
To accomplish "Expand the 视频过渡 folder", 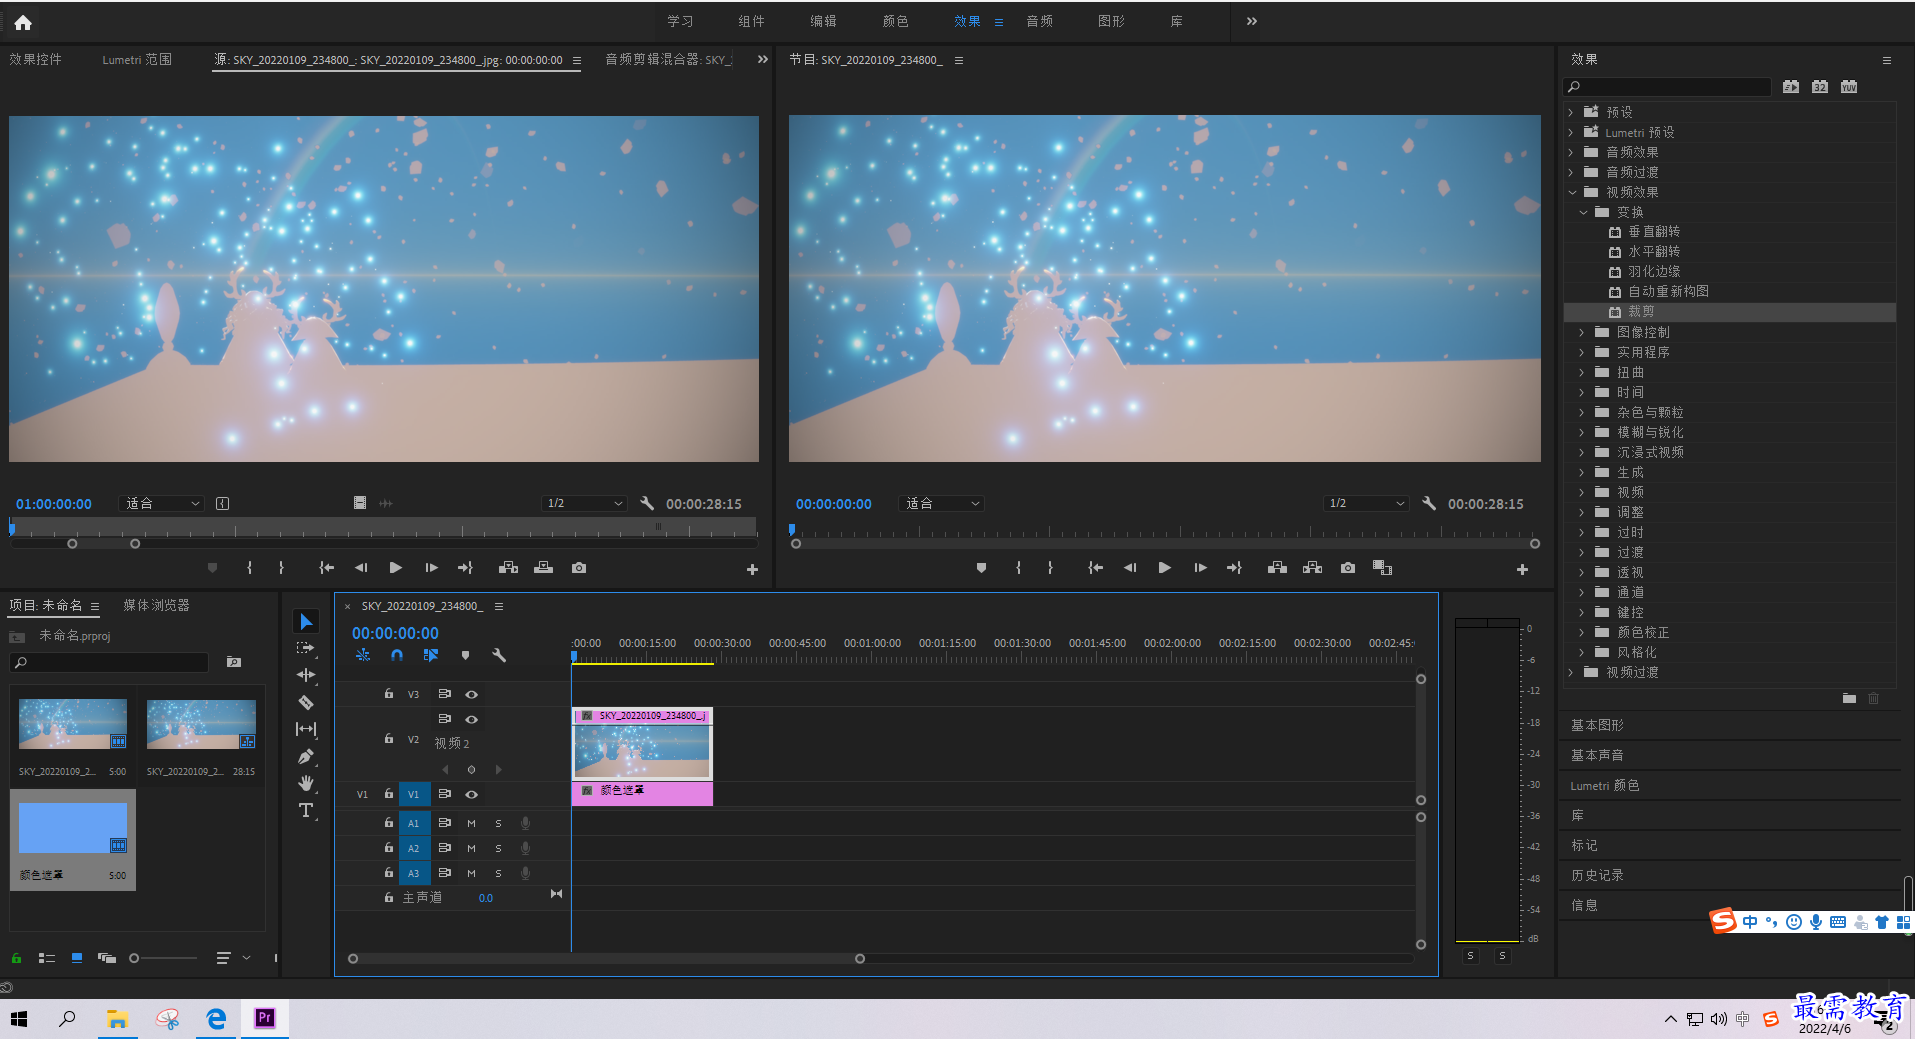I will pos(1571,672).
